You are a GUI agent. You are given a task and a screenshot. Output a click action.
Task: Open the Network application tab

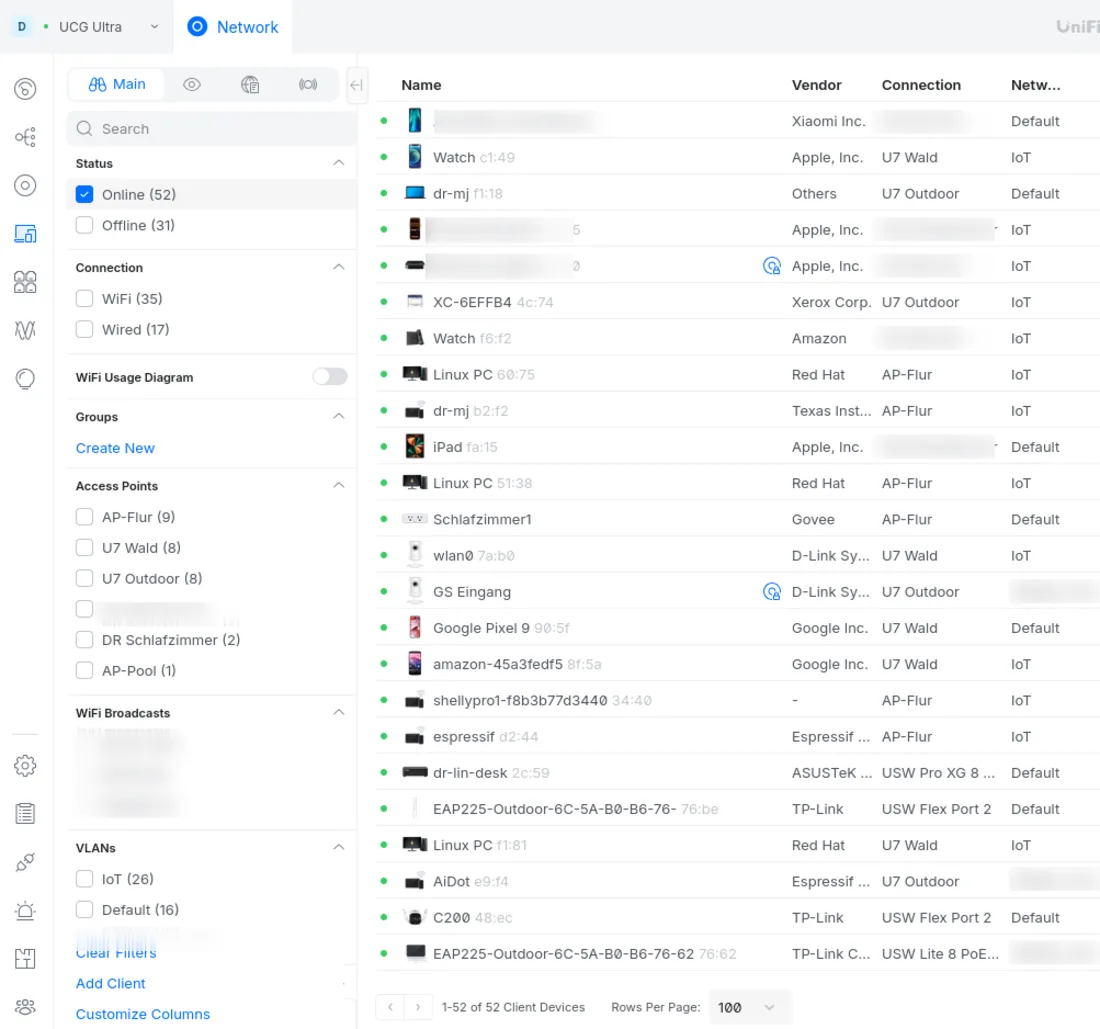(x=233, y=27)
